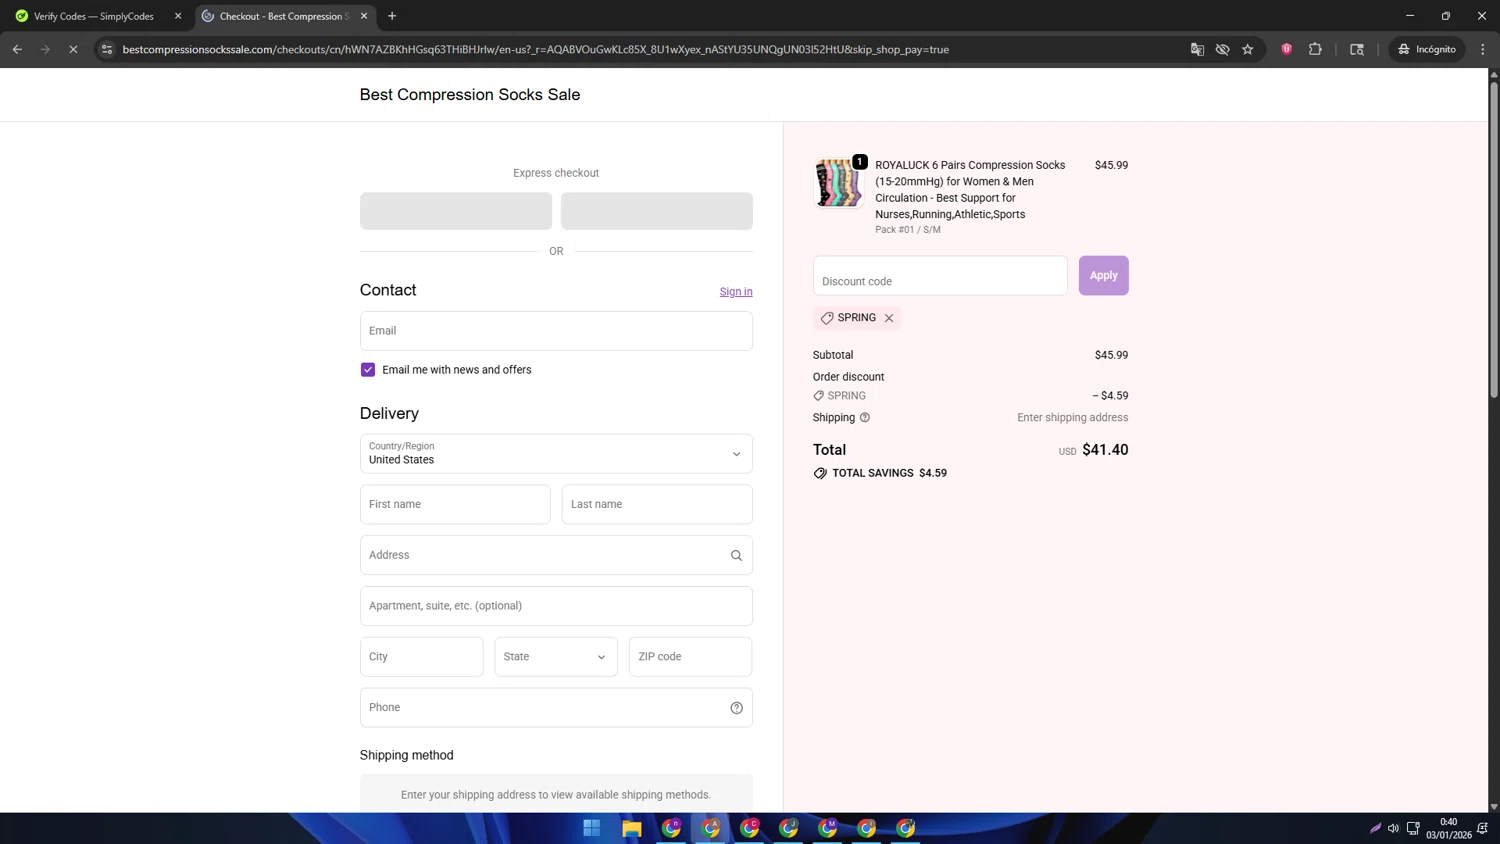Open the volume icon in system tray

(x=1393, y=828)
